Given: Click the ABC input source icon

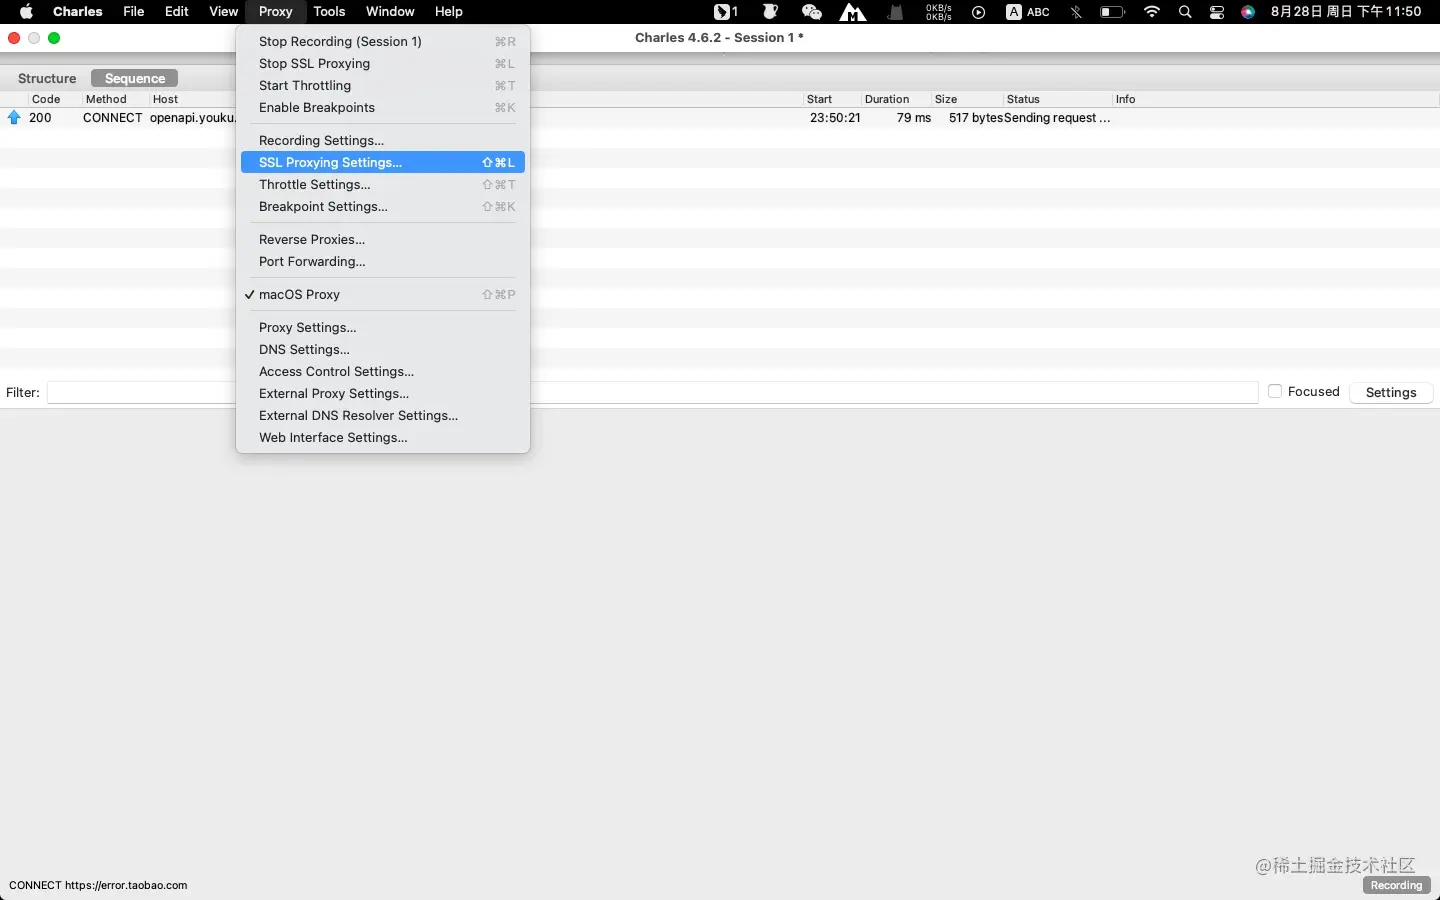Looking at the screenshot, I should pyautogui.click(x=1028, y=12).
